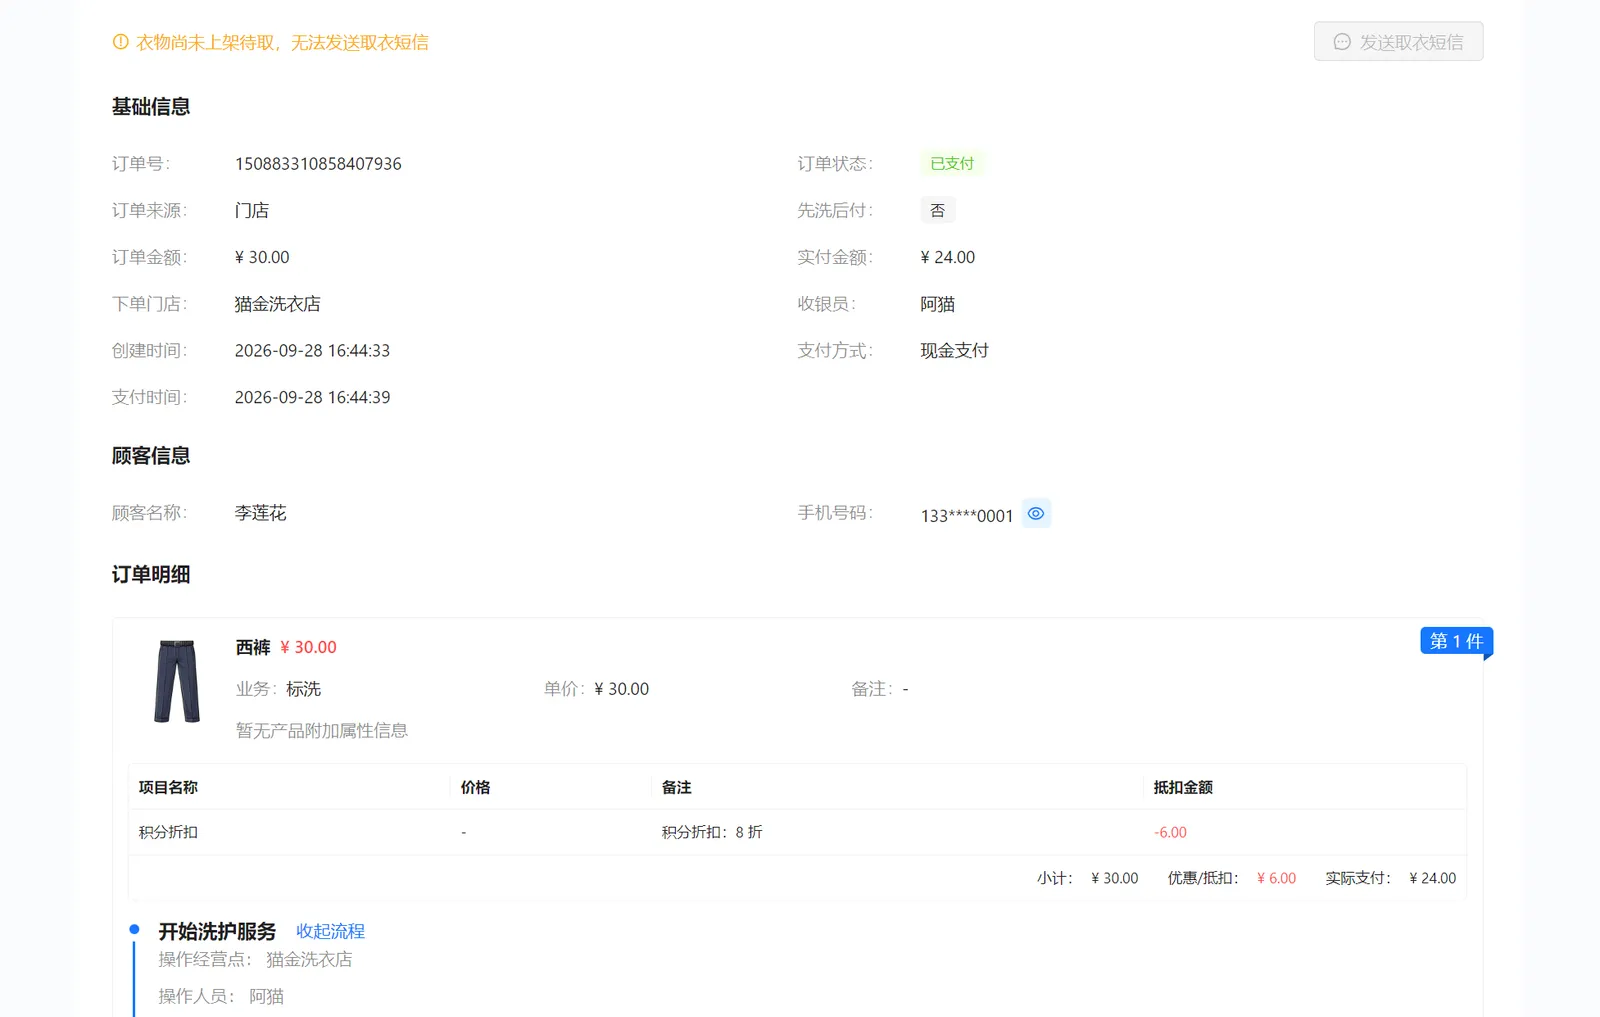1600x1017 pixels.
Task: Click the 门店 order source value
Action: [252, 210]
